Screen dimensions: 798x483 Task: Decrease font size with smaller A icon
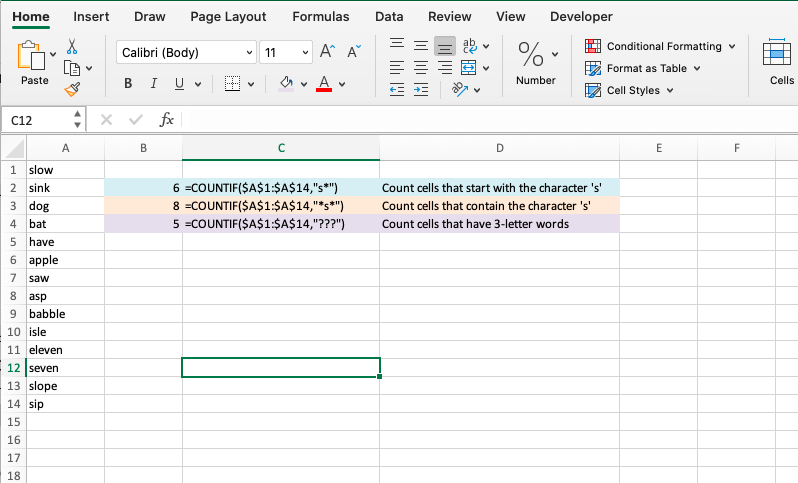point(354,51)
